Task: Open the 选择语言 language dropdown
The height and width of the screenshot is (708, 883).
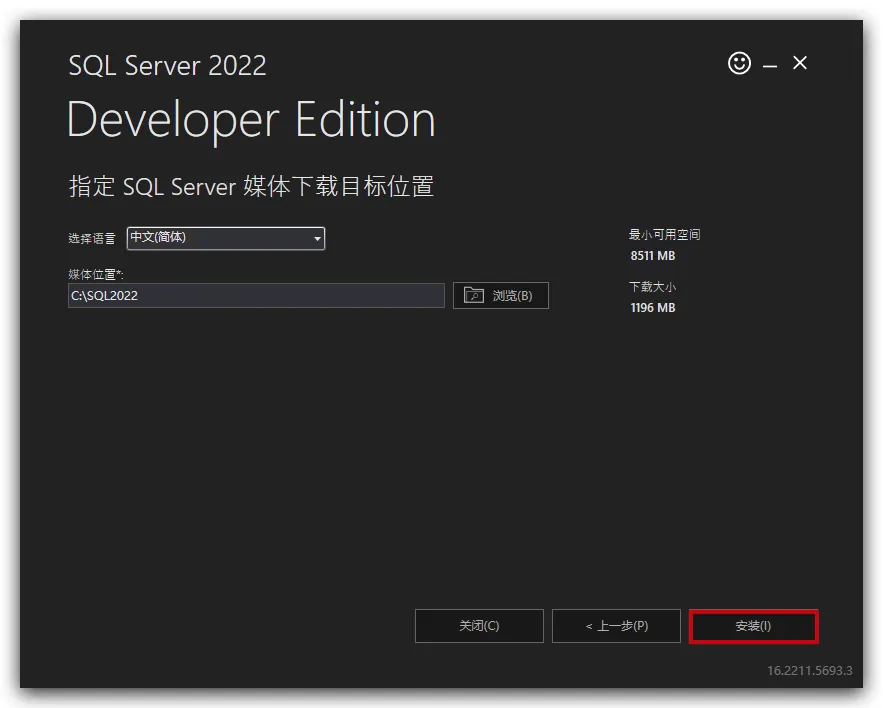Action: [226, 238]
